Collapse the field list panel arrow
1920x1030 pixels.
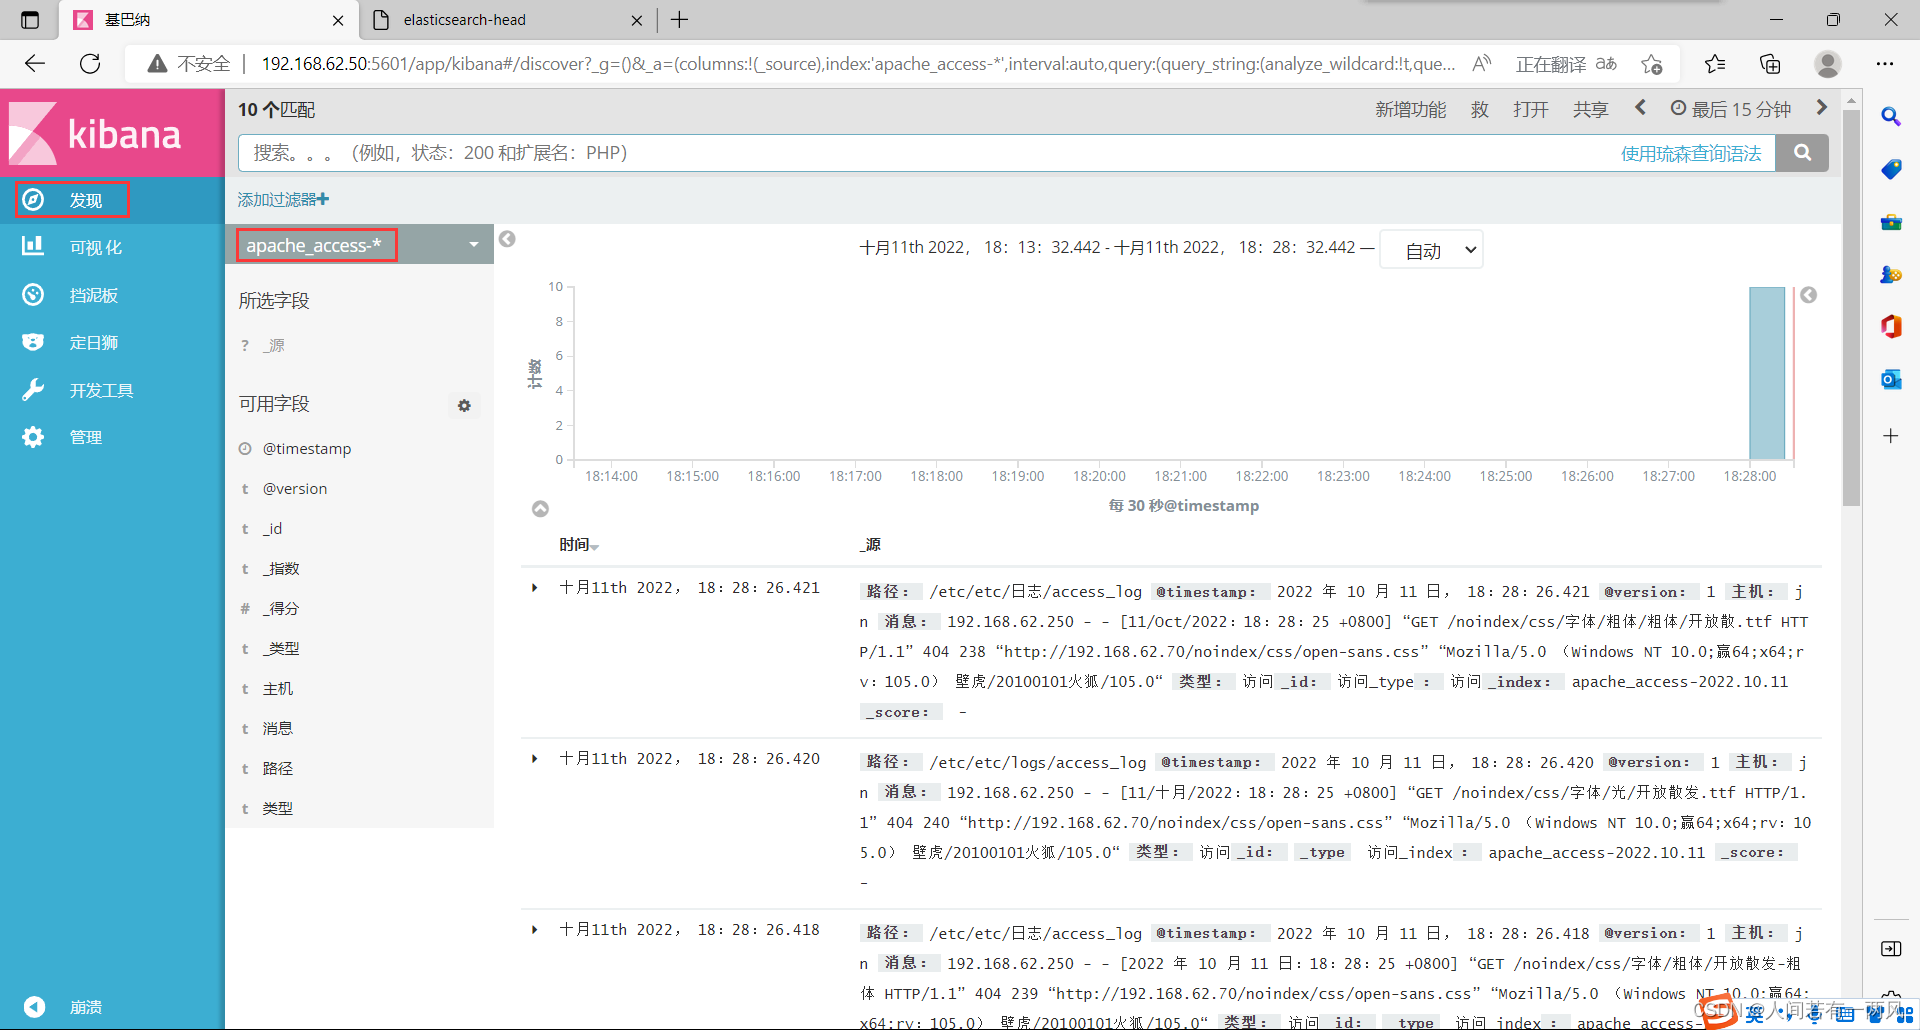click(507, 239)
